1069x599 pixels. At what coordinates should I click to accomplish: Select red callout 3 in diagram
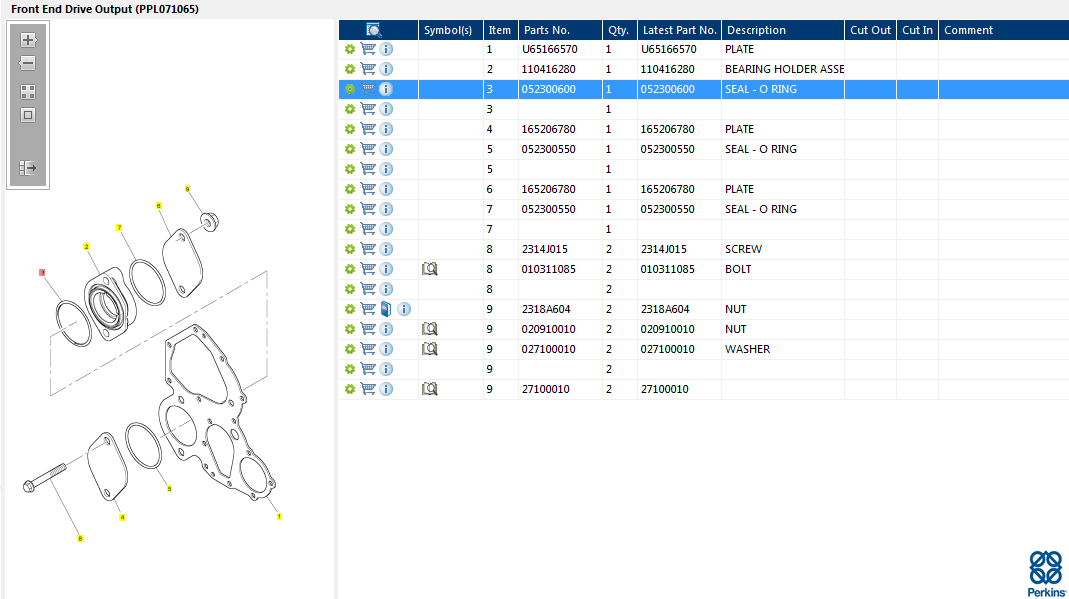(x=42, y=273)
